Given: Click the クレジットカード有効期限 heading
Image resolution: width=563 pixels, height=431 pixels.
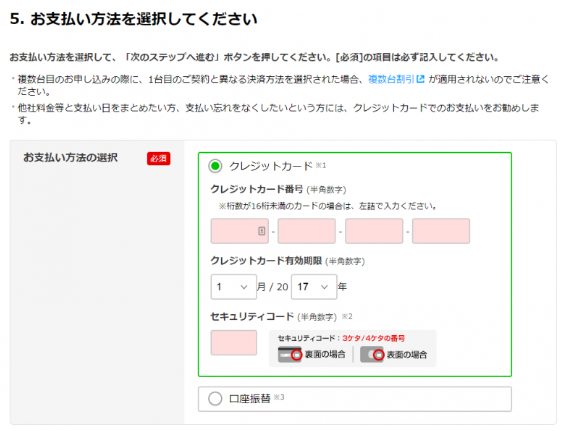Looking at the screenshot, I should [266, 261].
